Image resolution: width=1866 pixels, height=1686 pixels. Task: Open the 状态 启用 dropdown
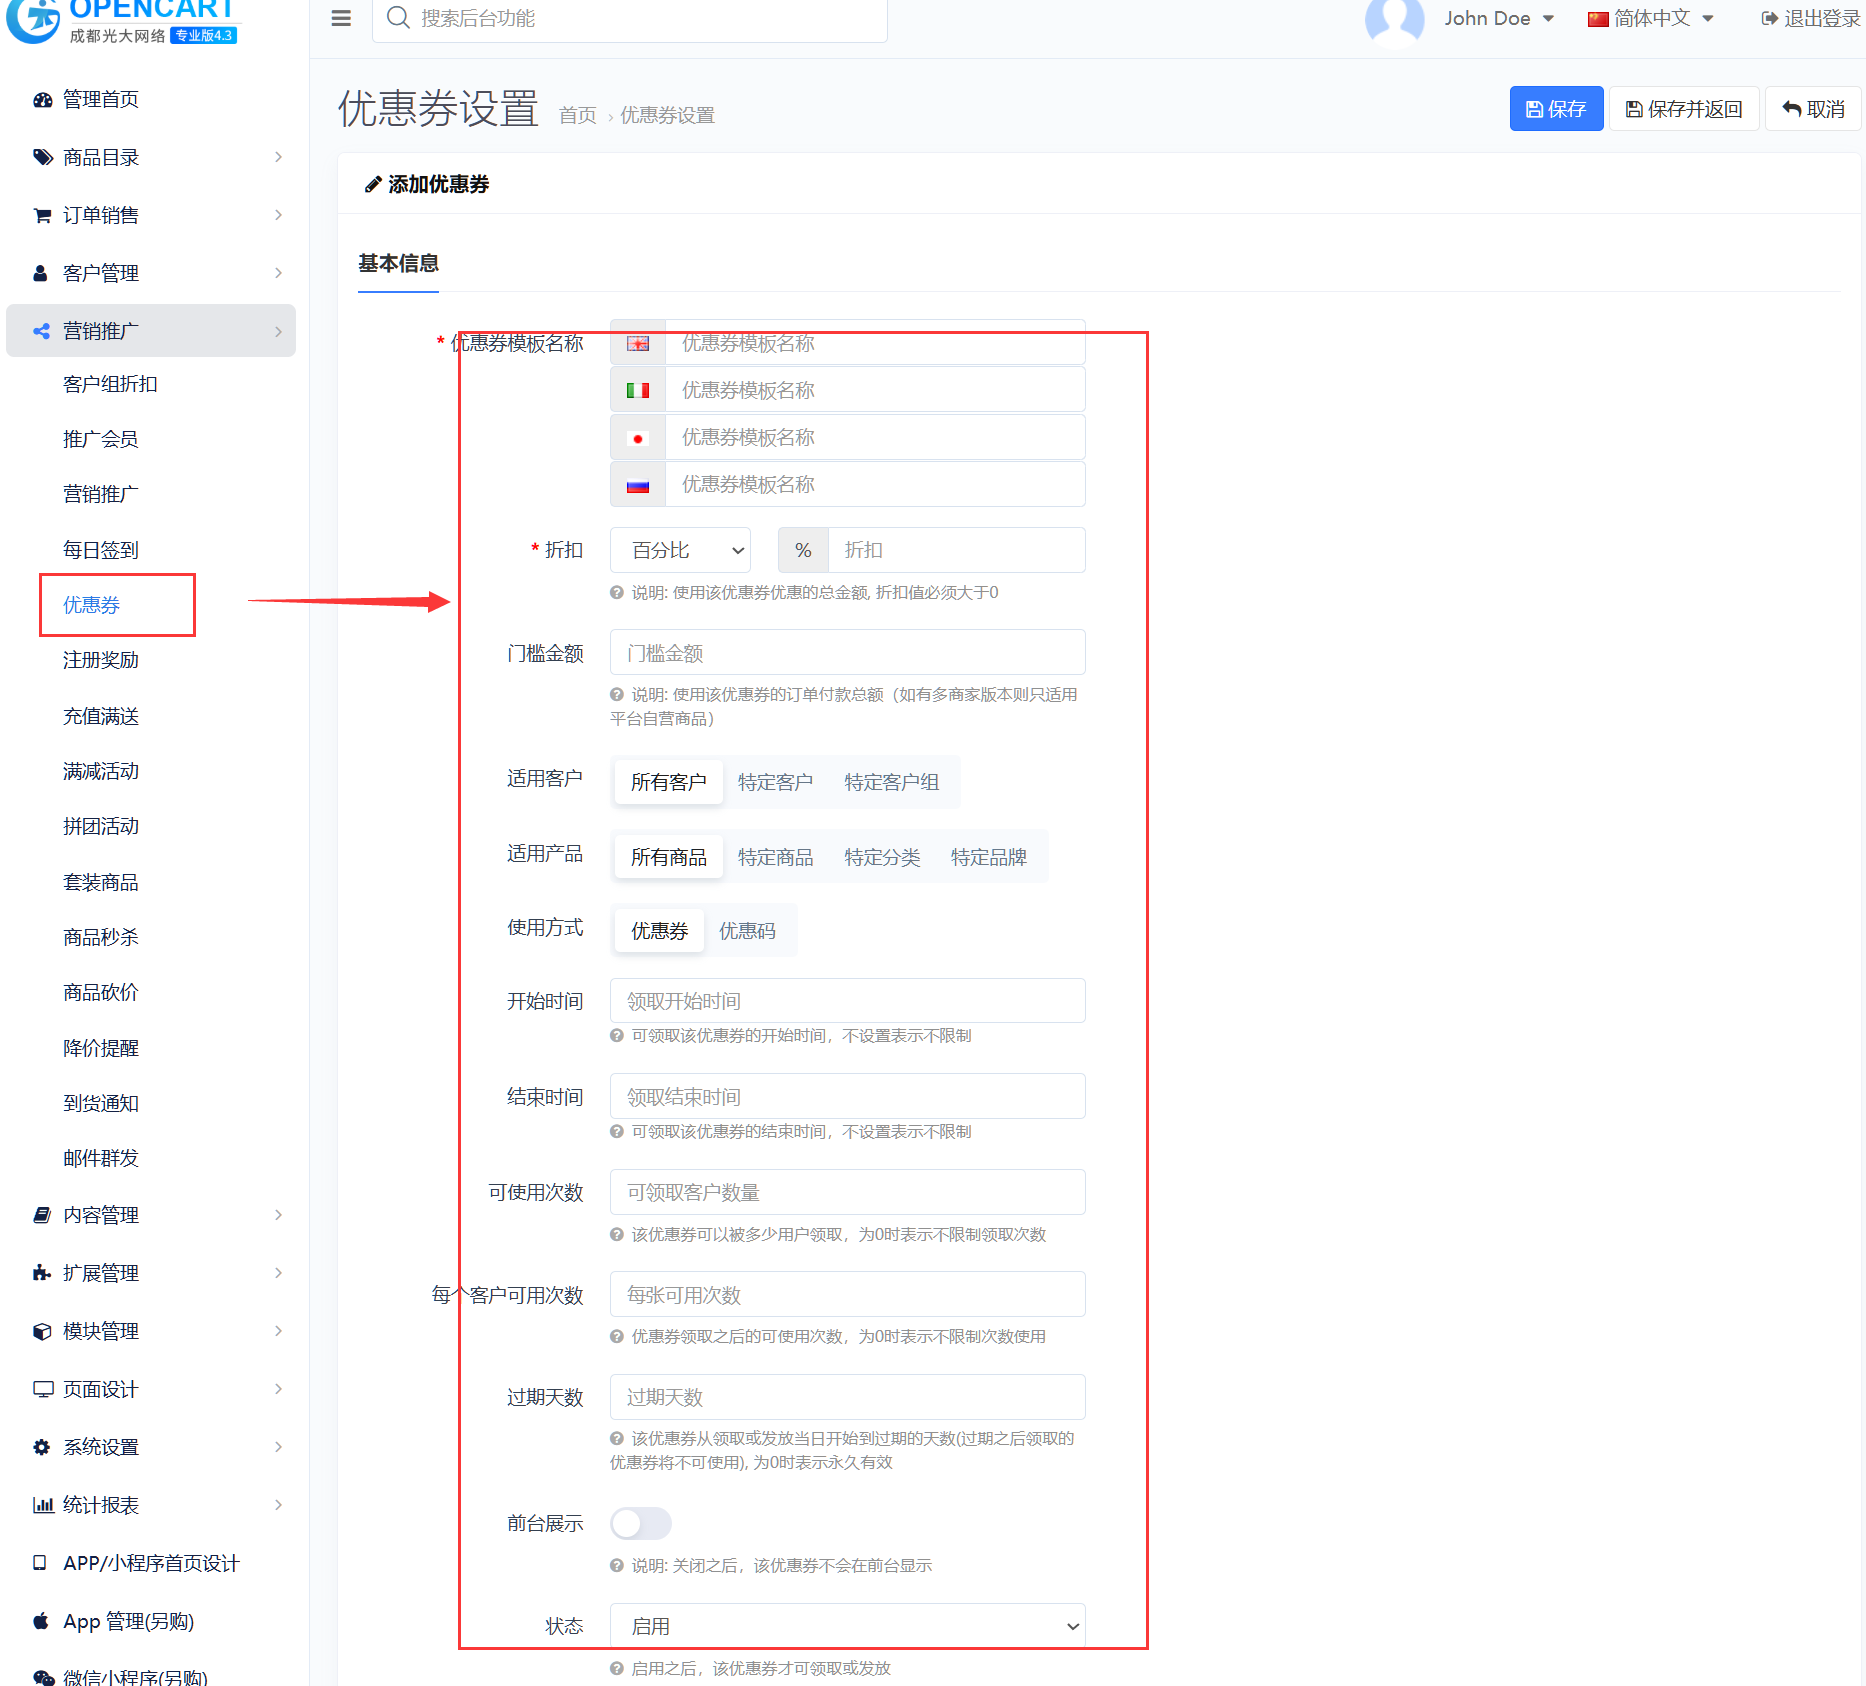click(847, 1626)
